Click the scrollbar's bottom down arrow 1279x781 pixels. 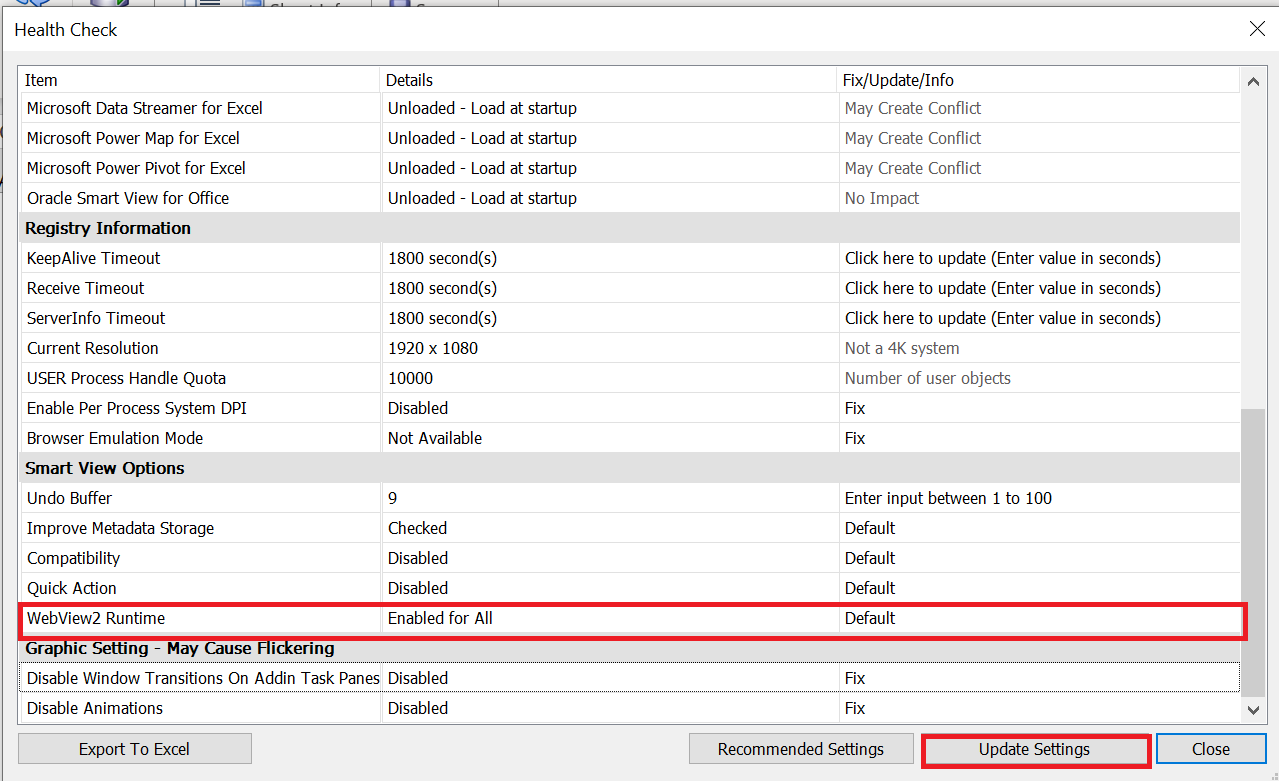point(1253,709)
